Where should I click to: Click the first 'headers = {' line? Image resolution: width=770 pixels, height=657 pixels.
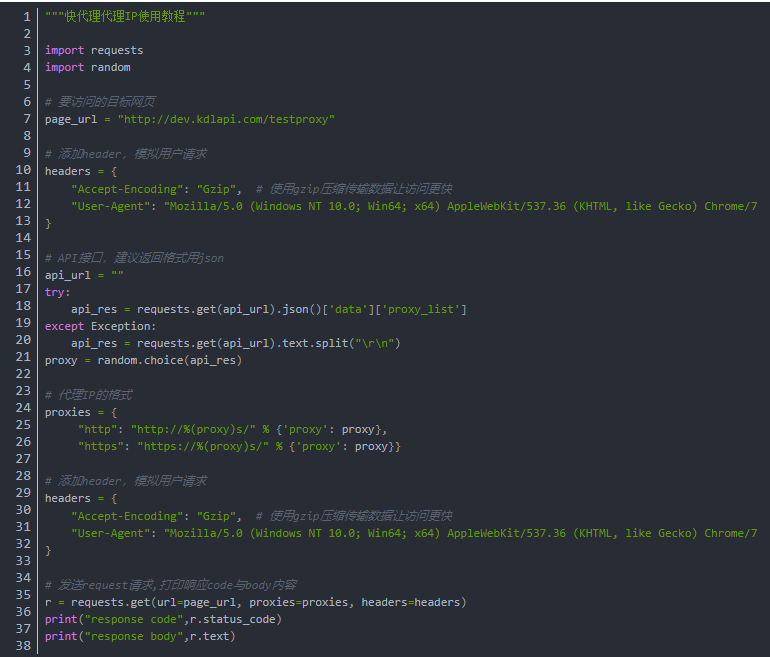click(x=81, y=171)
